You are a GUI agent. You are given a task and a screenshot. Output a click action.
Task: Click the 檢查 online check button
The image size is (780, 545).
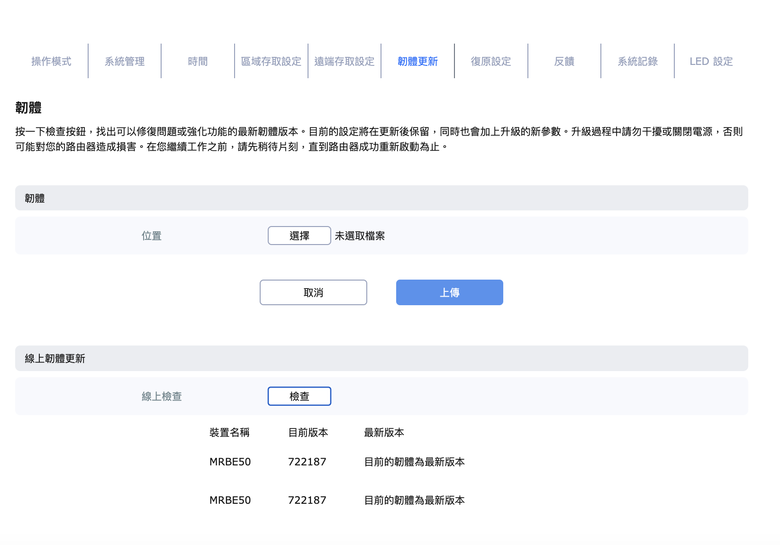coord(299,396)
